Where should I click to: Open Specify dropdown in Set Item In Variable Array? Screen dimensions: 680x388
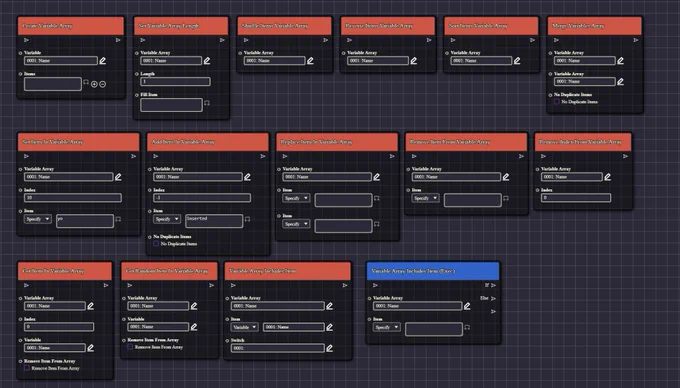click(38, 219)
